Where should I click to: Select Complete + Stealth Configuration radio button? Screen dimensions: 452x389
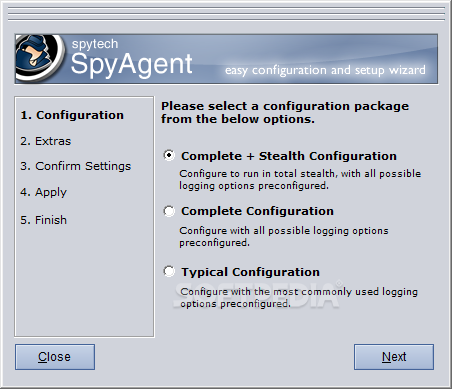click(x=169, y=155)
